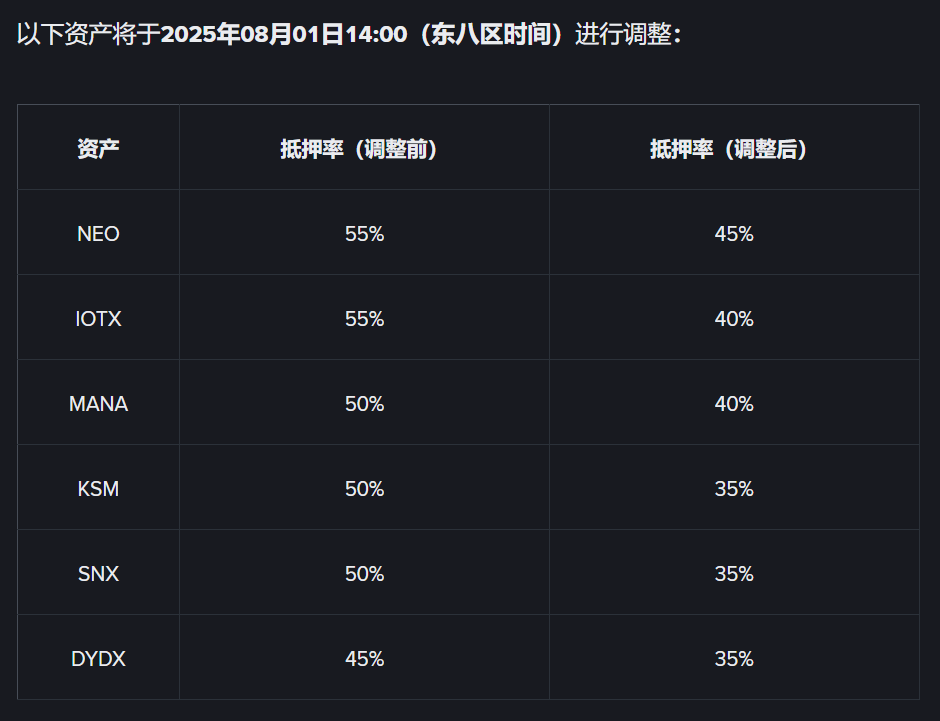Click the DYDX asset cell

(98, 659)
